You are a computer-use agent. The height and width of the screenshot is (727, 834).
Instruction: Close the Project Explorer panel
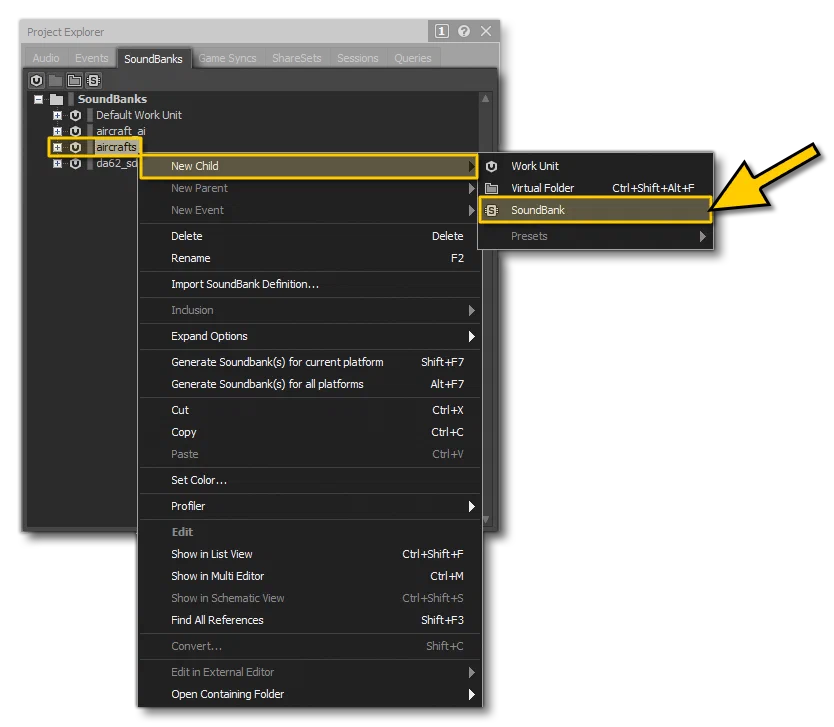pyautogui.click(x=486, y=31)
